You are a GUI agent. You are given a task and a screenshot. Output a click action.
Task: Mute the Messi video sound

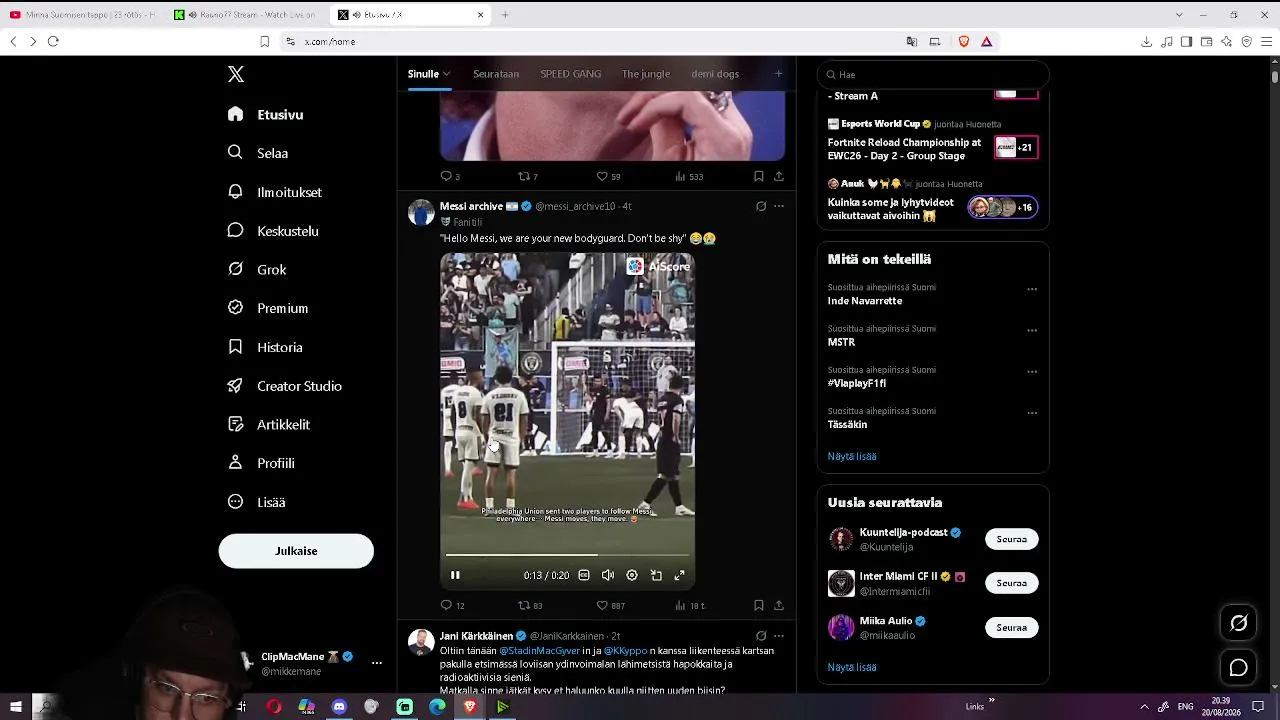click(608, 575)
